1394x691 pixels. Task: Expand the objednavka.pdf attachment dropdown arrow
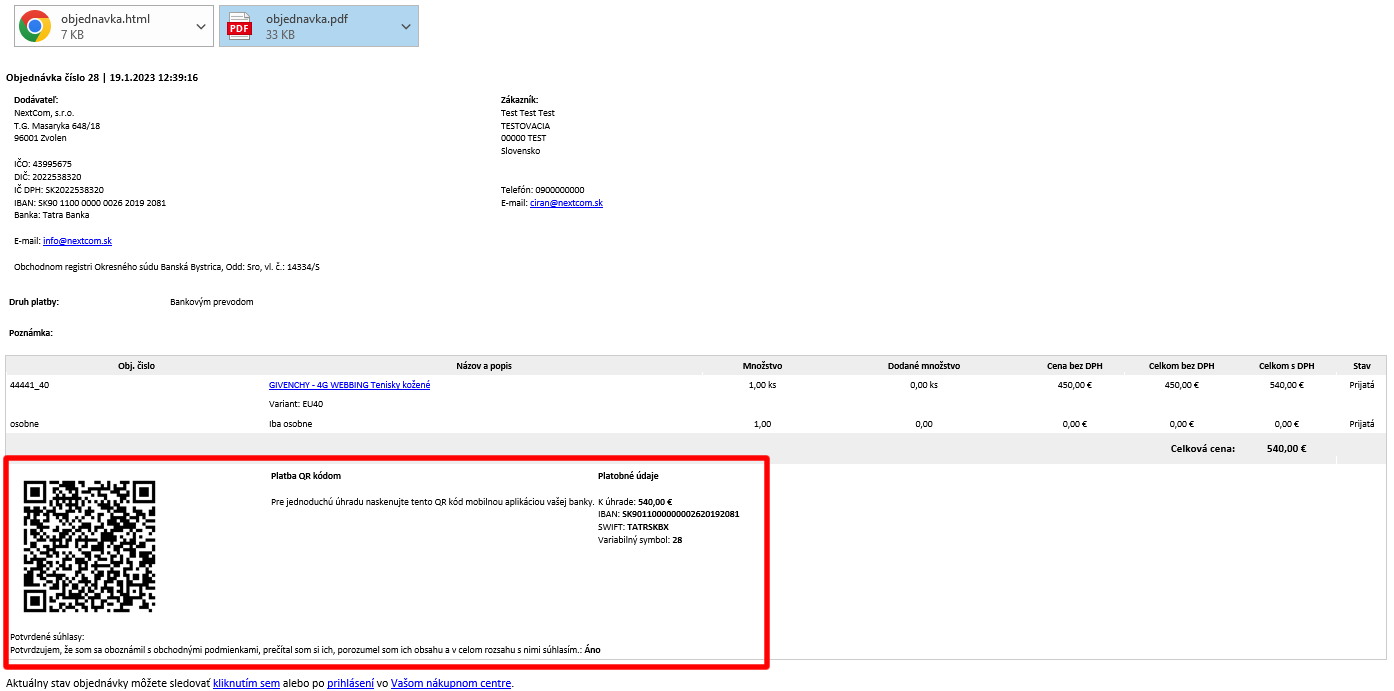click(x=405, y=26)
